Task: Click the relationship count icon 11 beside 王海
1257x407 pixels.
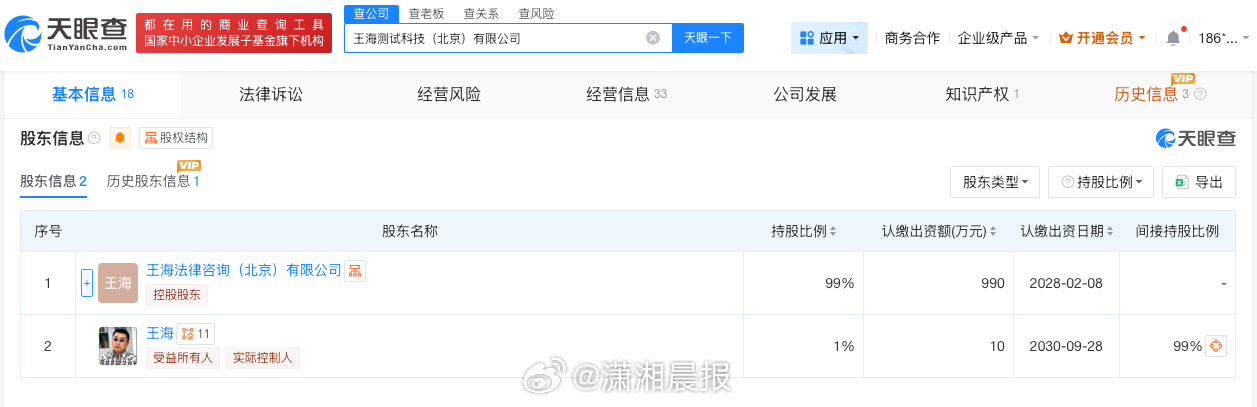Action: tap(196, 333)
